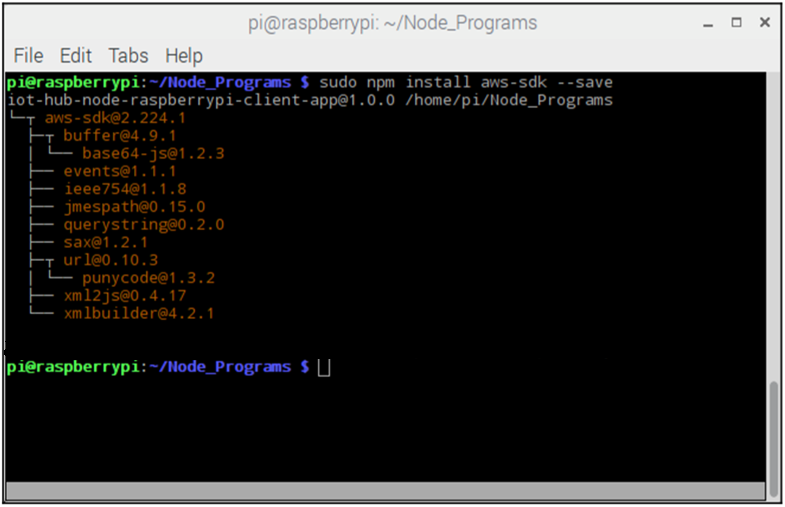This screenshot has height=507, width=785.
Task: Click the horizontal scrollbar at the bottom
Action: click(385, 491)
